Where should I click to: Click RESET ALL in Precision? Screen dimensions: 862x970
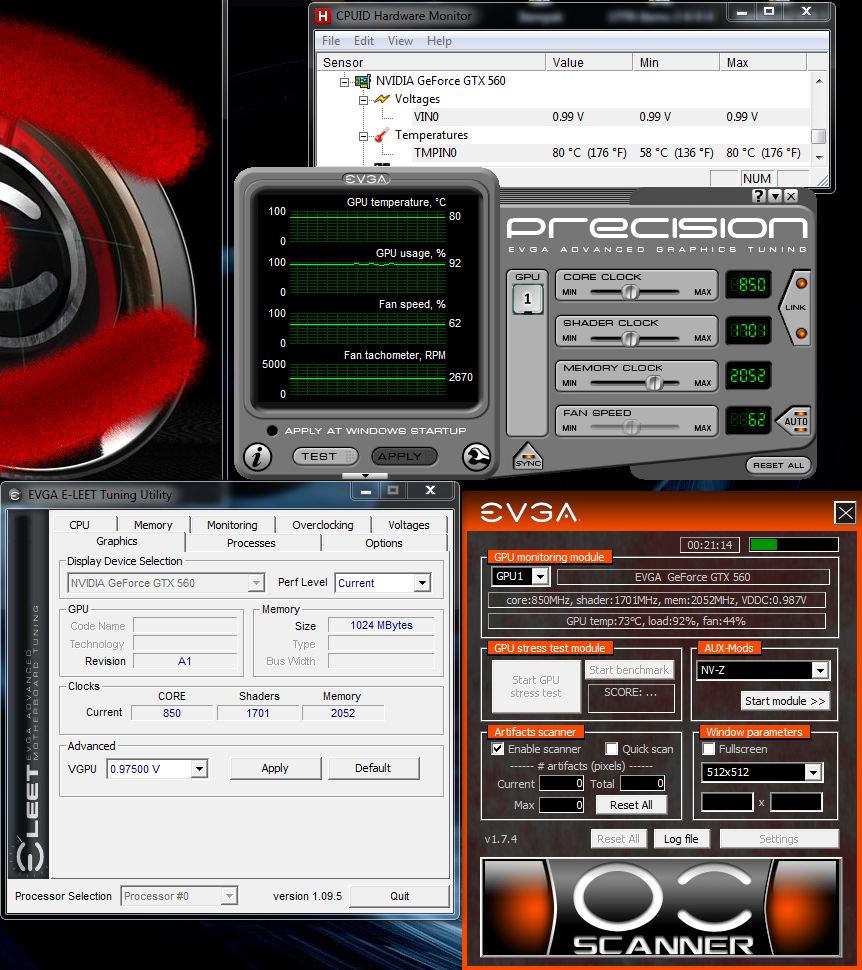pos(778,465)
